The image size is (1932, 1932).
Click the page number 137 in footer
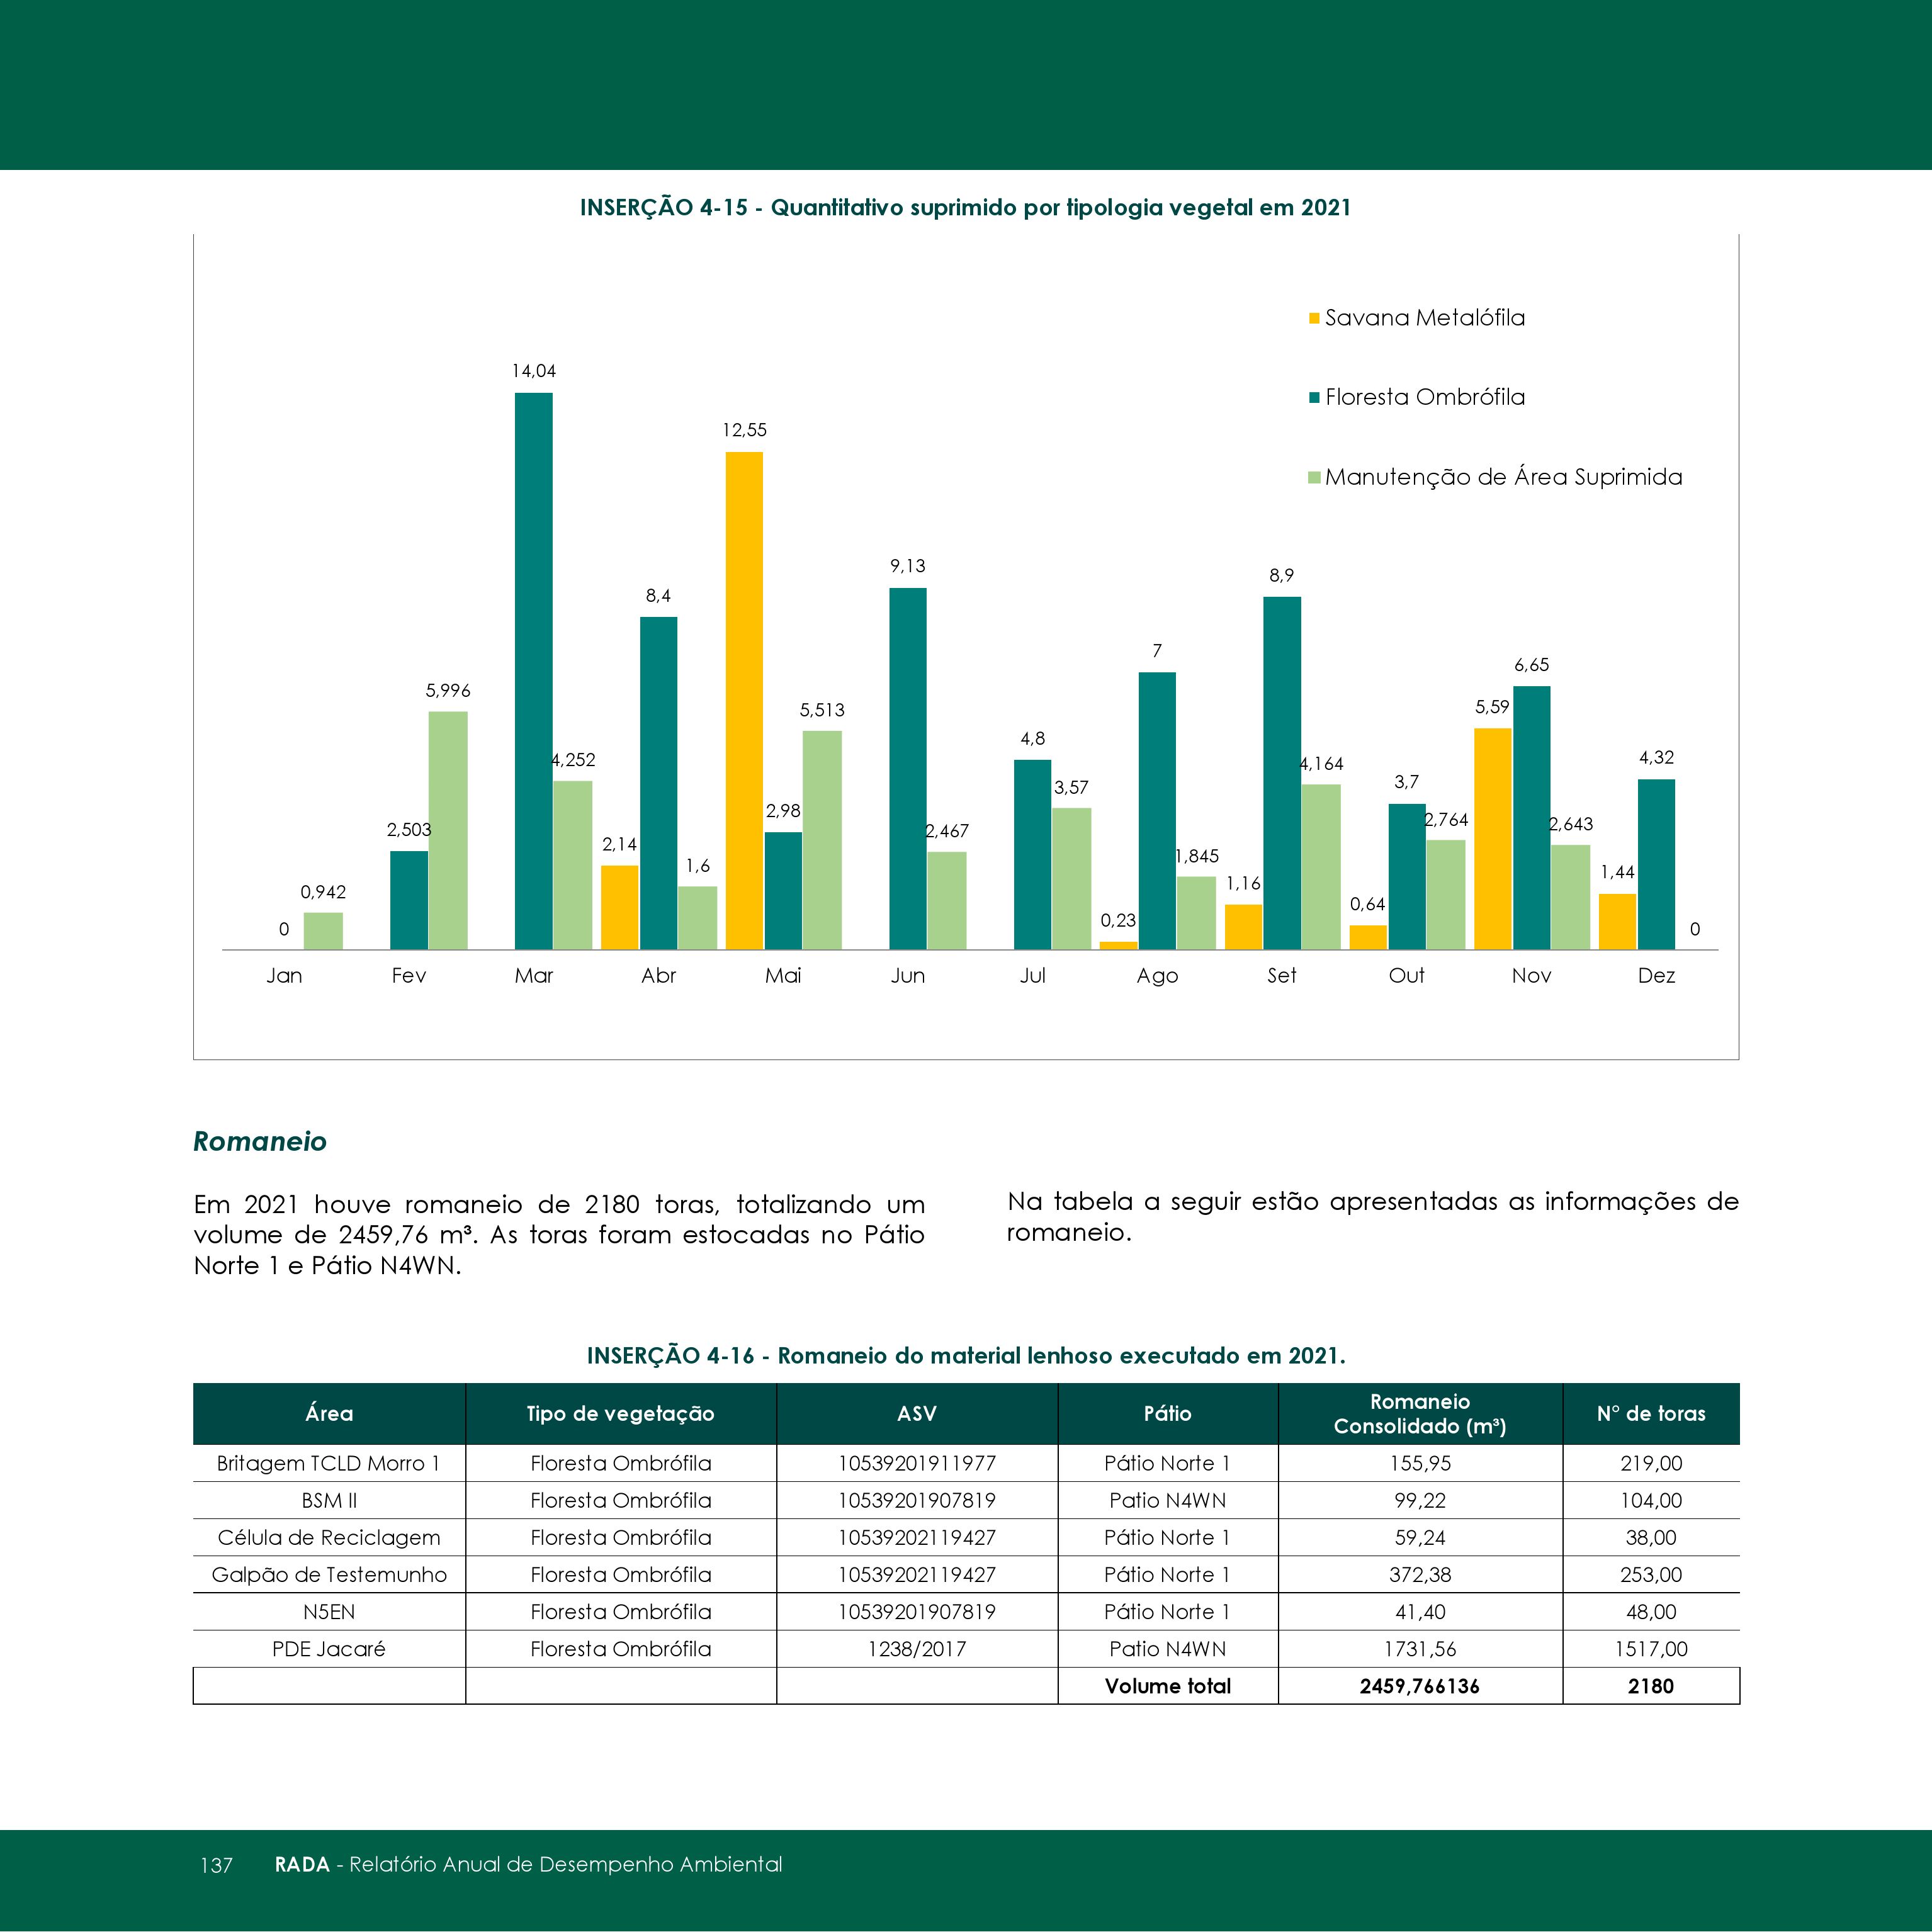[x=216, y=1865]
